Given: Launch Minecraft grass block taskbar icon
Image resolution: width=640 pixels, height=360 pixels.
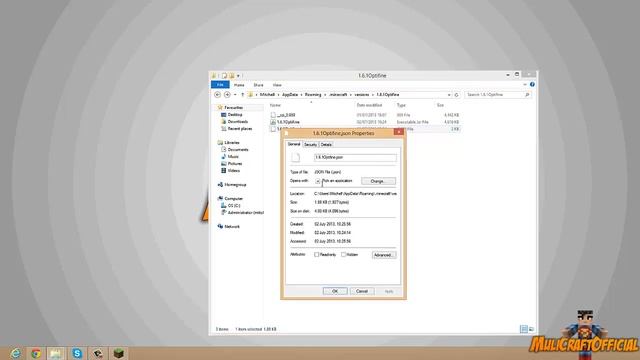Looking at the screenshot, I should pyautogui.click(x=119, y=353).
